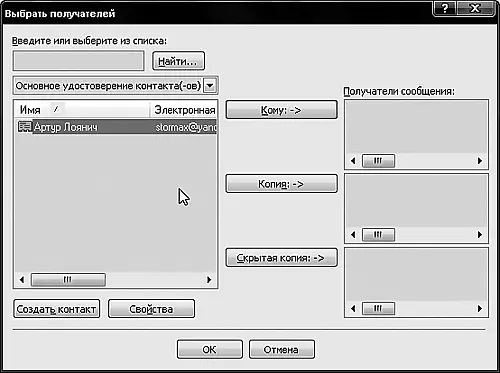The width and height of the screenshot is (500, 373).
Task: Click the contact list horizontal scrollbar thumb
Action: pos(68,280)
